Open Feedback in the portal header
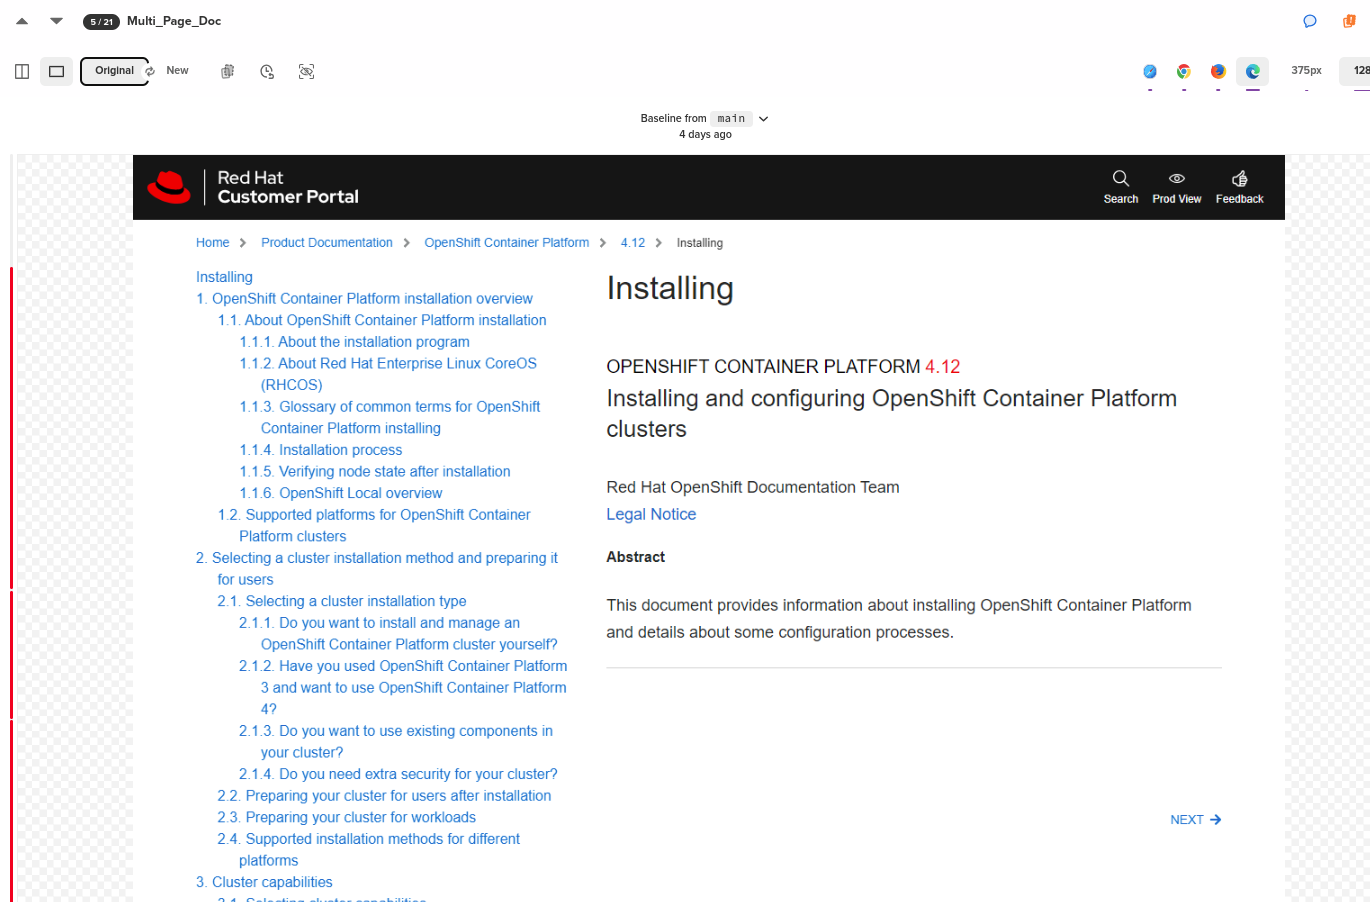Image resolution: width=1370 pixels, height=902 pixels. [1240, 187]
